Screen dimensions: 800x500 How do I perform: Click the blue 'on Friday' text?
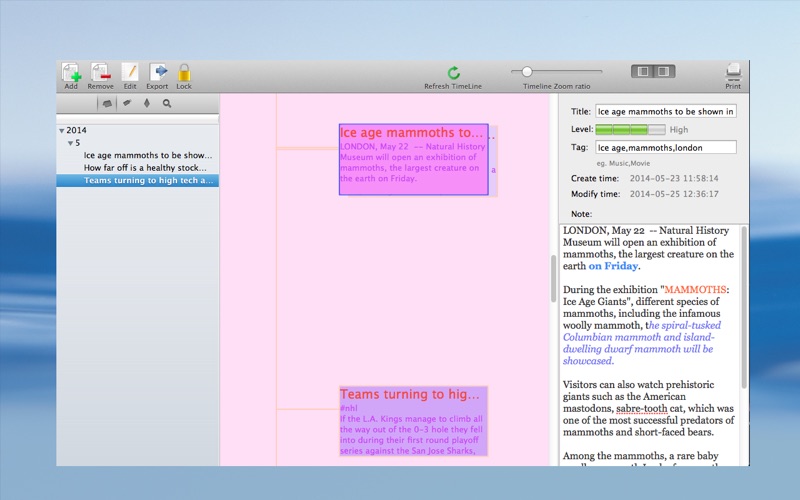(613, 266)
